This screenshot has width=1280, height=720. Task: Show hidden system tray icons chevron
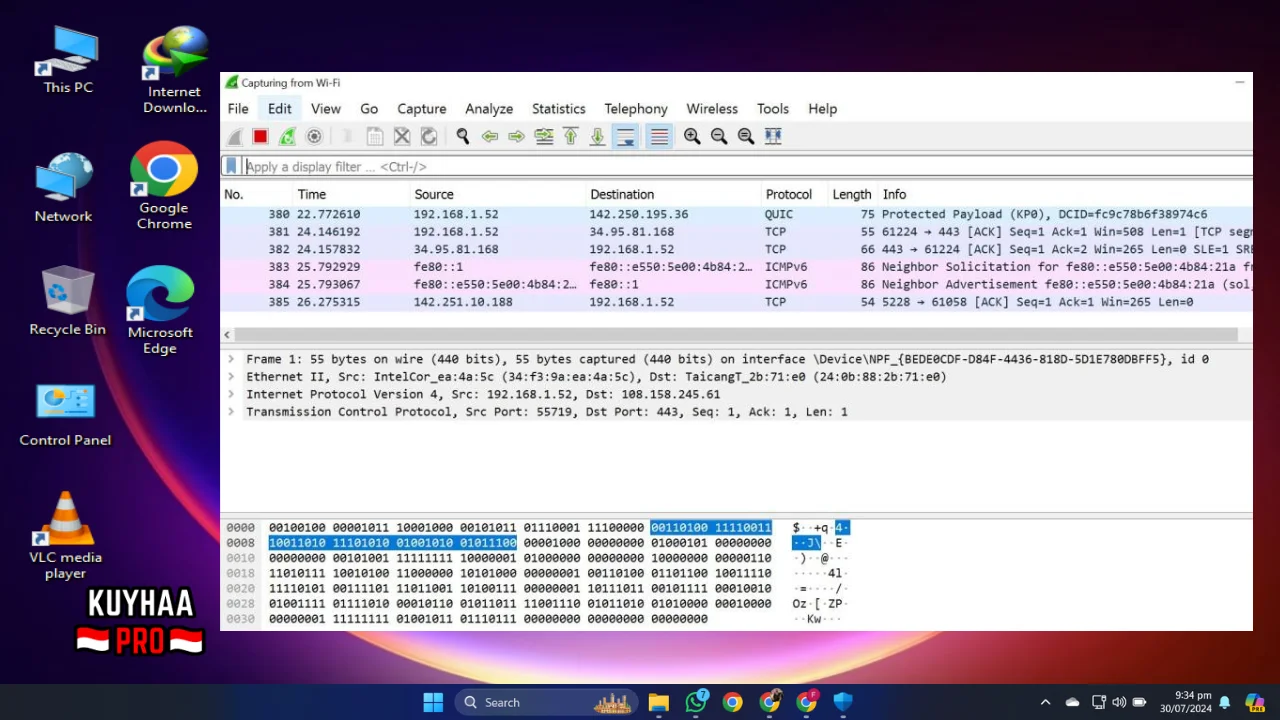tap(1045, 702)
